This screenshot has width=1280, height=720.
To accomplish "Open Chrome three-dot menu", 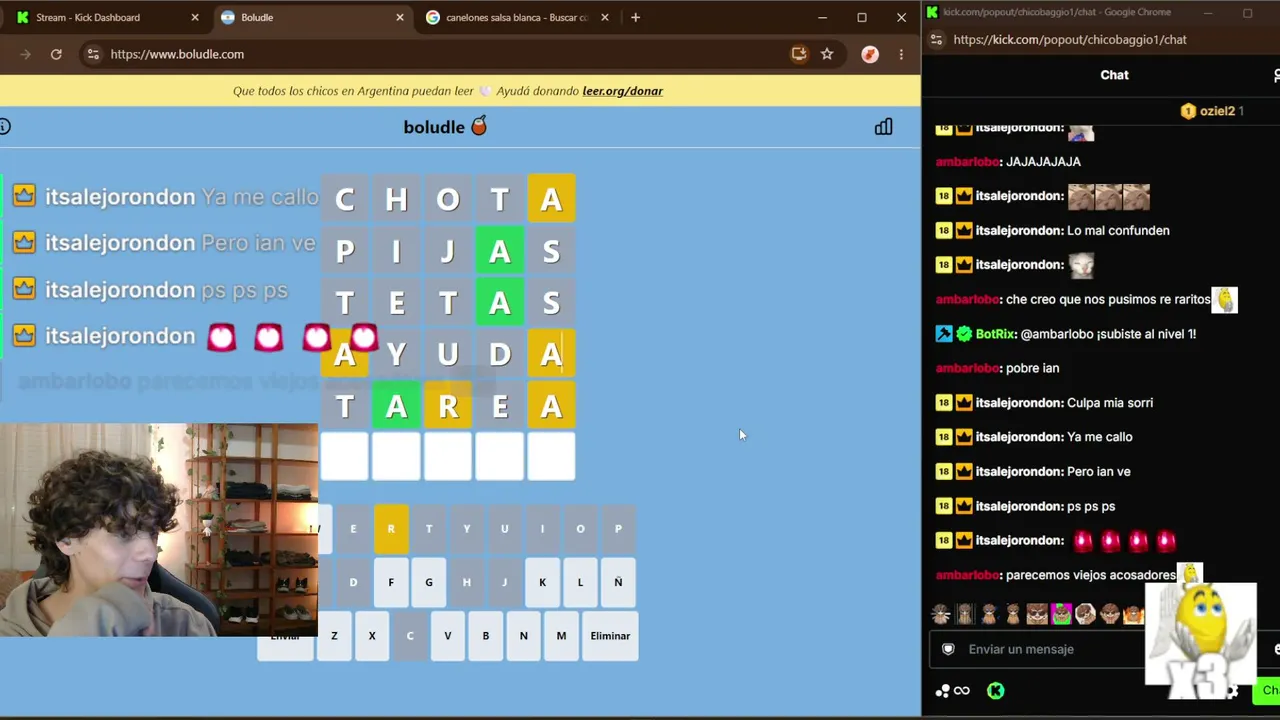I will [x=901, y=54].
